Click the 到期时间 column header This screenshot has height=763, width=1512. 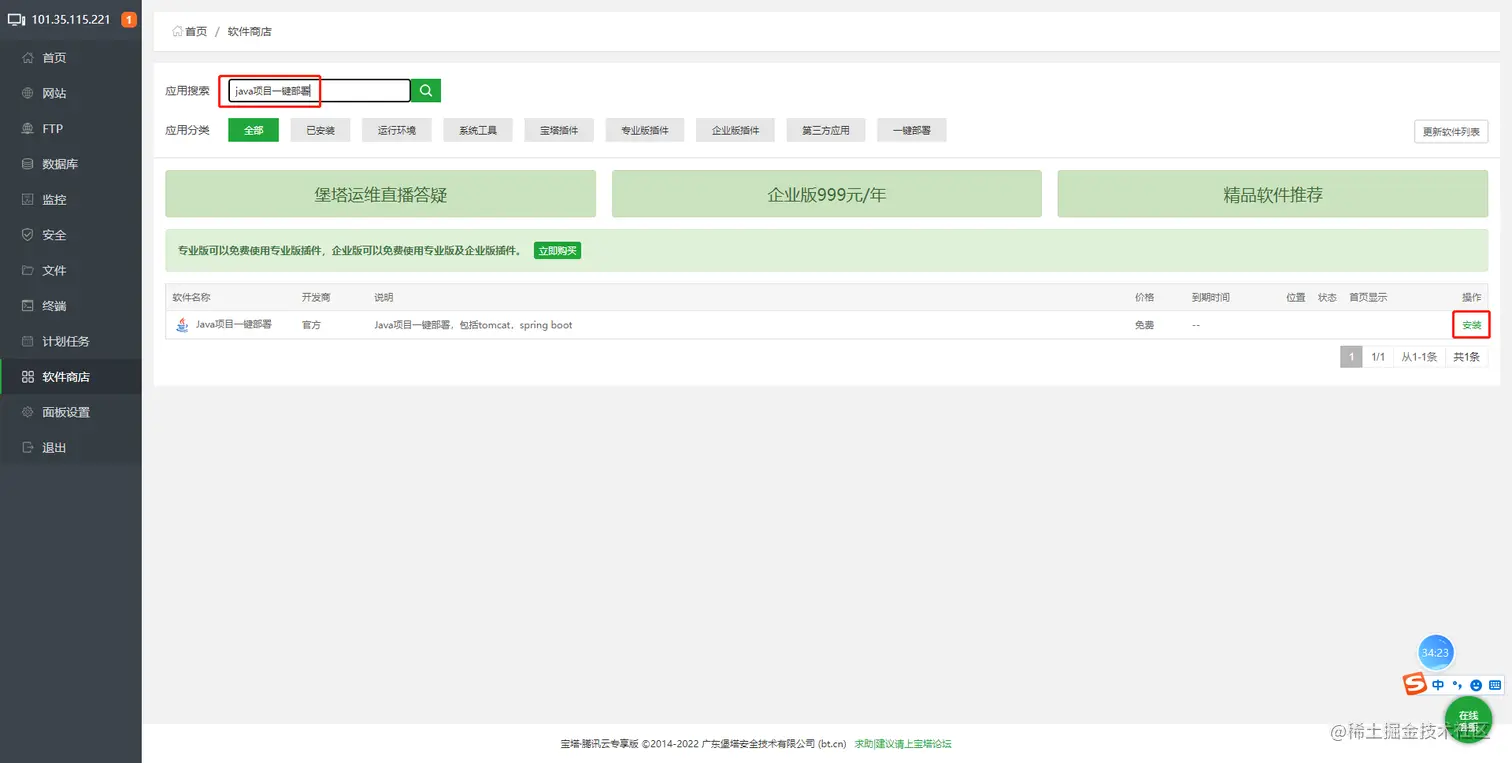point(1211,297)
